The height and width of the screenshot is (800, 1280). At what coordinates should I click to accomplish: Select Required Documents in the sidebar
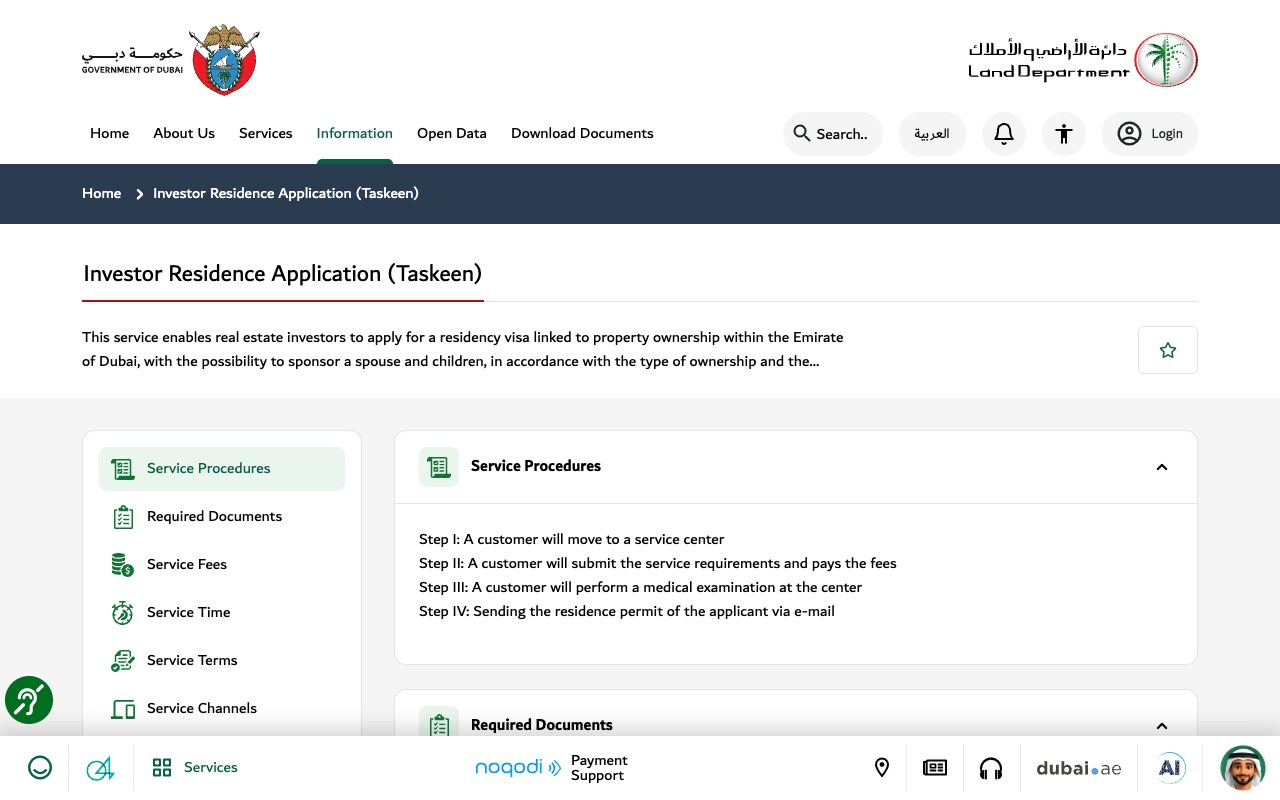coord(222,517)
